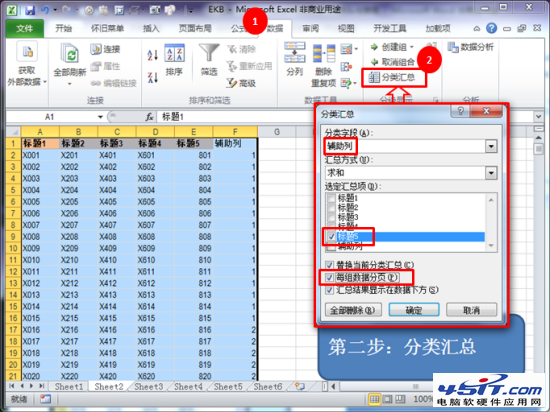Toggle the 每组数据分页 checkbox
Image resolution: width=550 pixels, height=412 pixels.
(329, 278)
